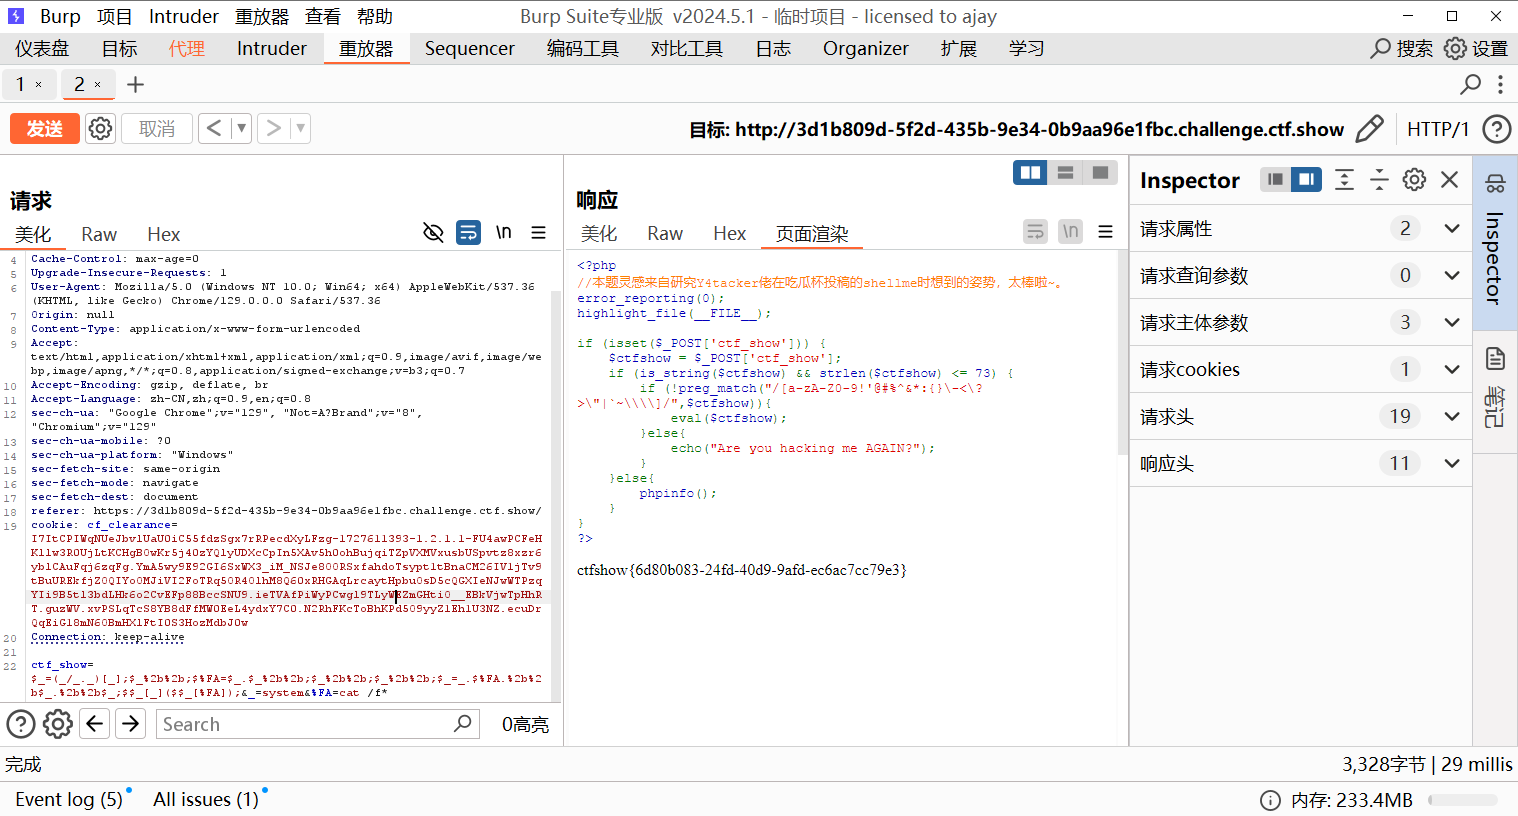
Task: Toggle request line wrap icon
Action: [x=468, y=233]
